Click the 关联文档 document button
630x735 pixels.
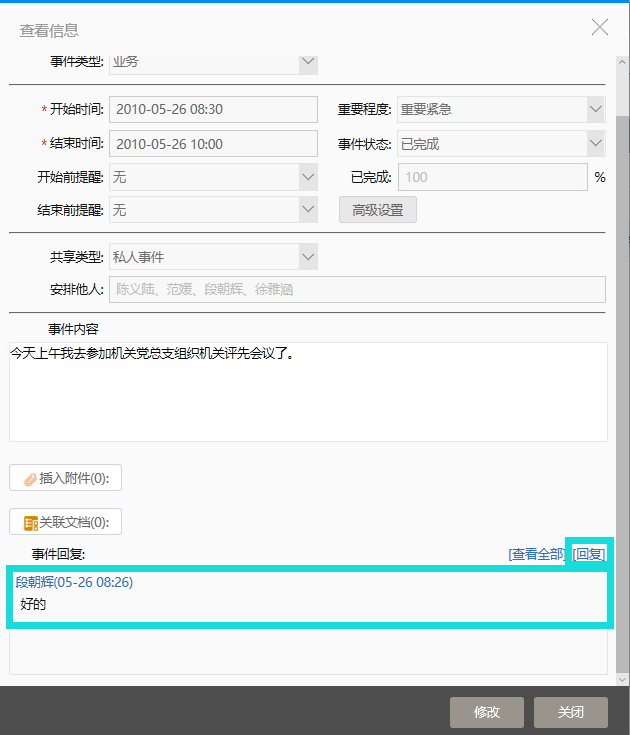66,522
